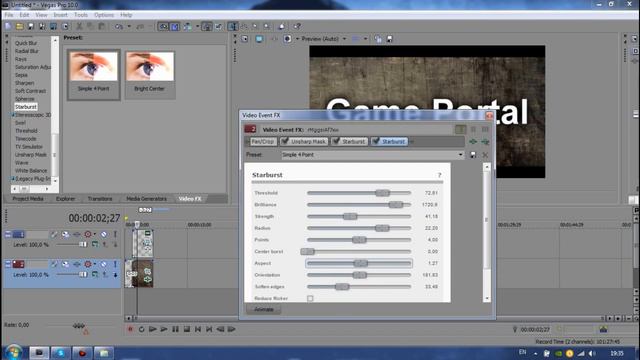Select TV Simulator effect in list
This screenshot has width=640, height=360.
coord(29,147)
